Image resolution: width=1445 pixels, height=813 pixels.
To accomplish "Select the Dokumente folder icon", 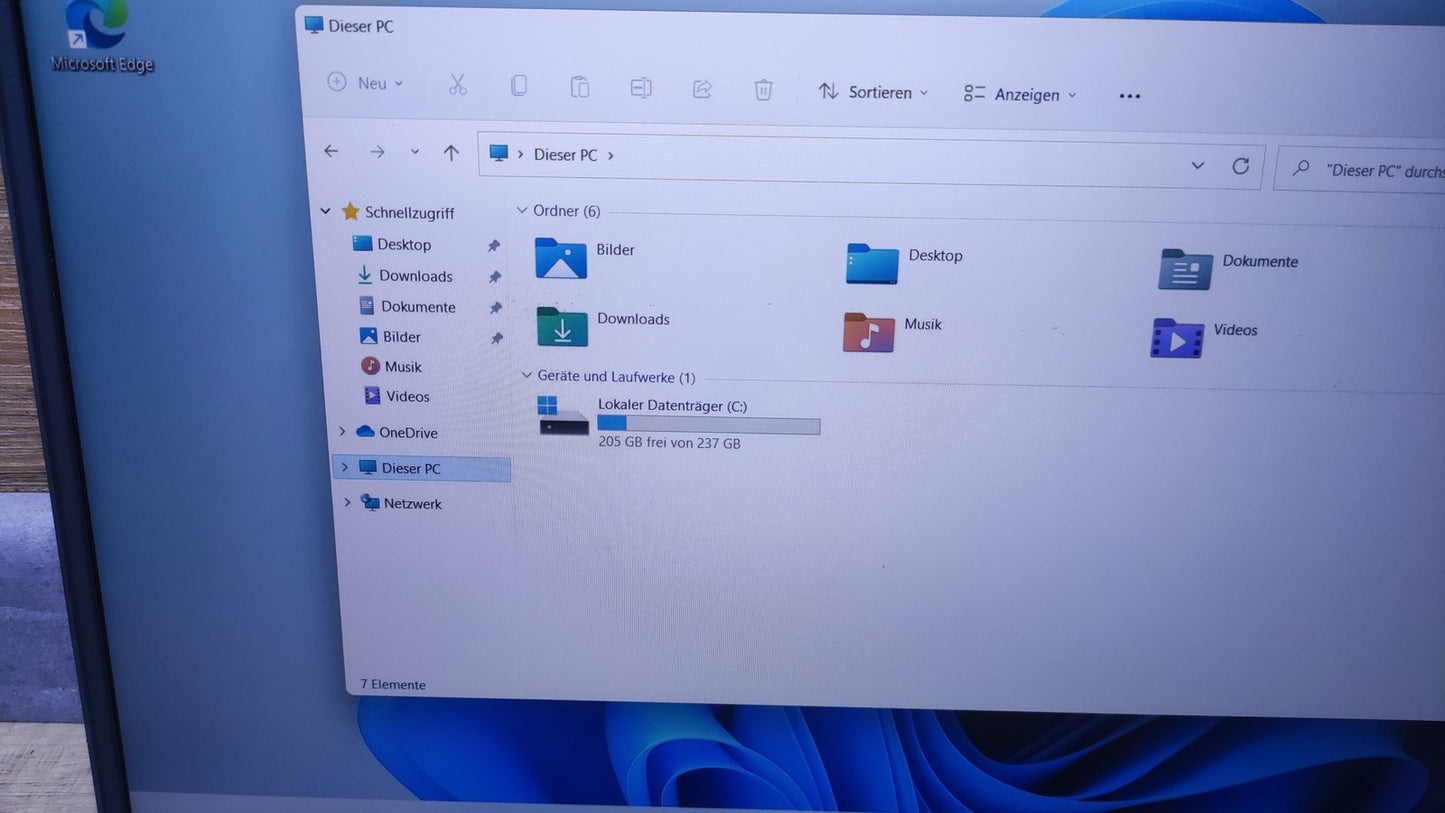I will coord(1186,270).
